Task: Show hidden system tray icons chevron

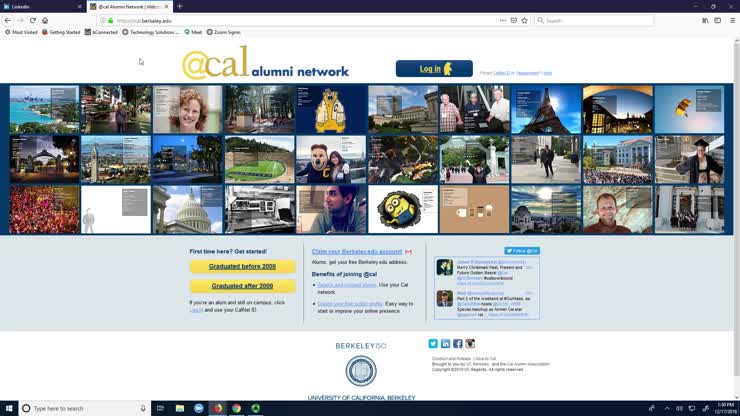Action: point(667,408)
